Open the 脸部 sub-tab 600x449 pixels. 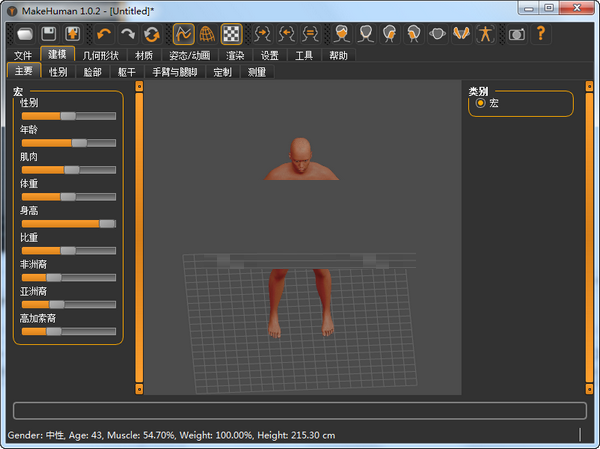(92, 72)
